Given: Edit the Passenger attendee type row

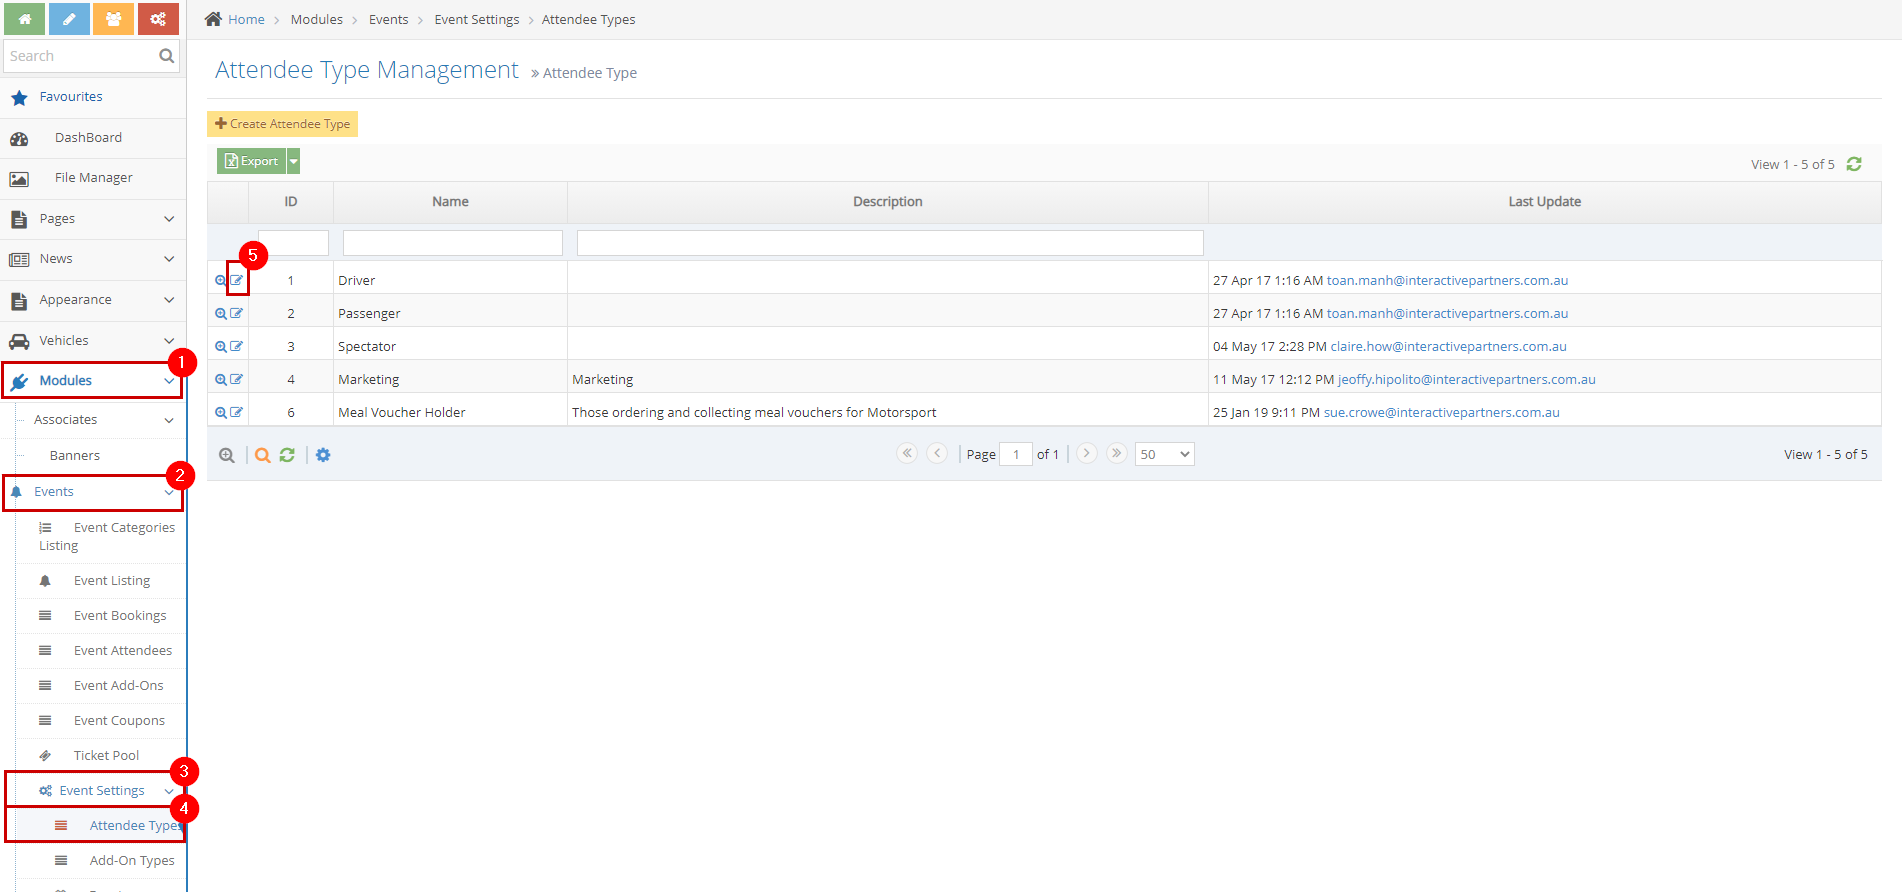Looking at the screenshot, I should point(237,313).
